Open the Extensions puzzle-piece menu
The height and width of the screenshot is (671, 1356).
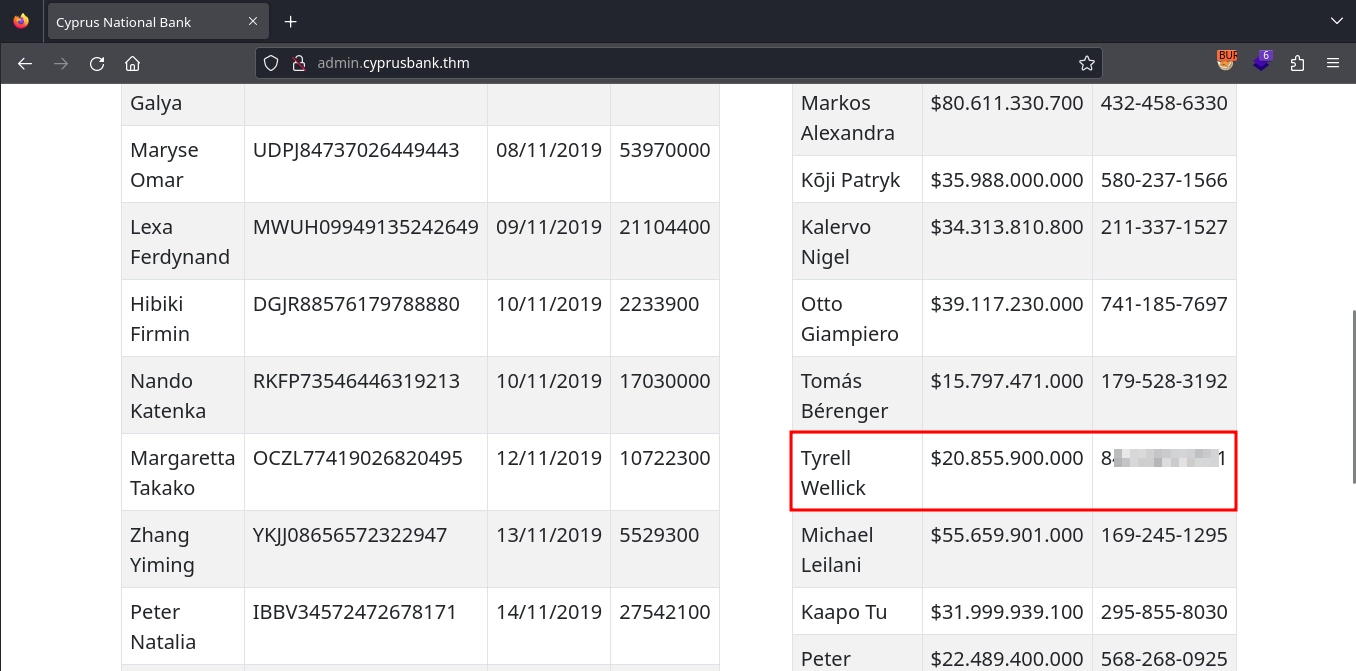(x=1297, y=63)
